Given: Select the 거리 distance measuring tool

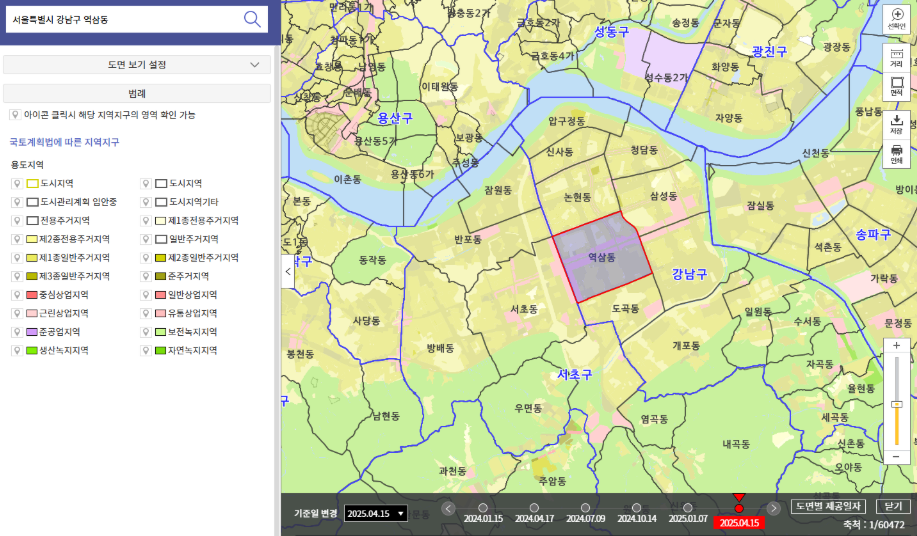Looking at the screenshot, I should (x=896, y=58).
